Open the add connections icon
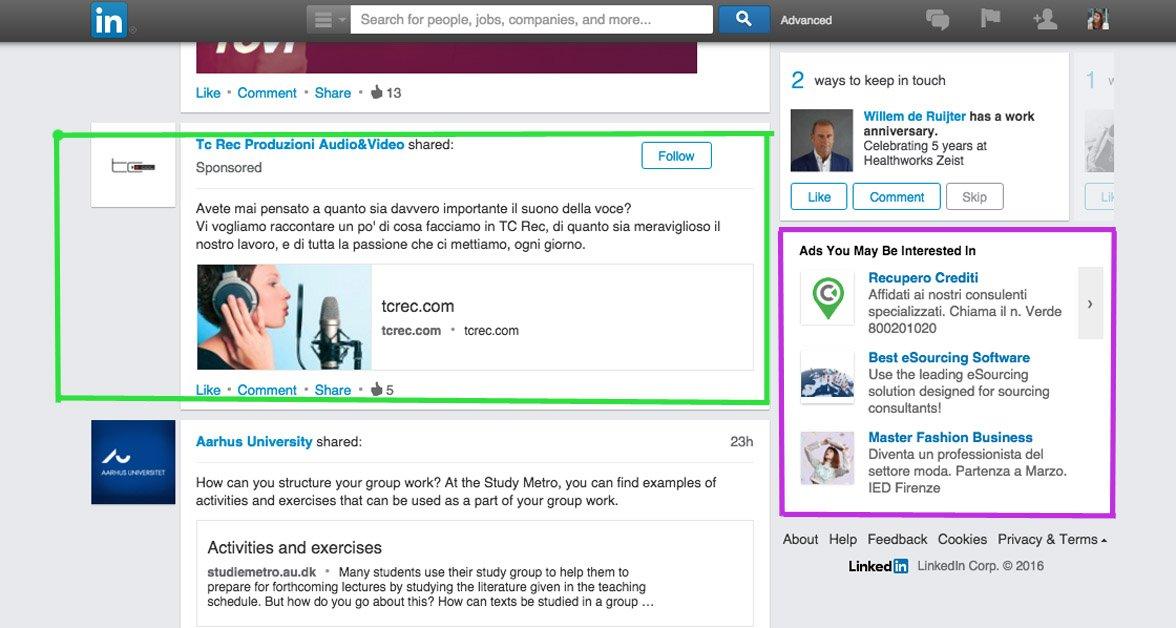 click(1045, 20)
